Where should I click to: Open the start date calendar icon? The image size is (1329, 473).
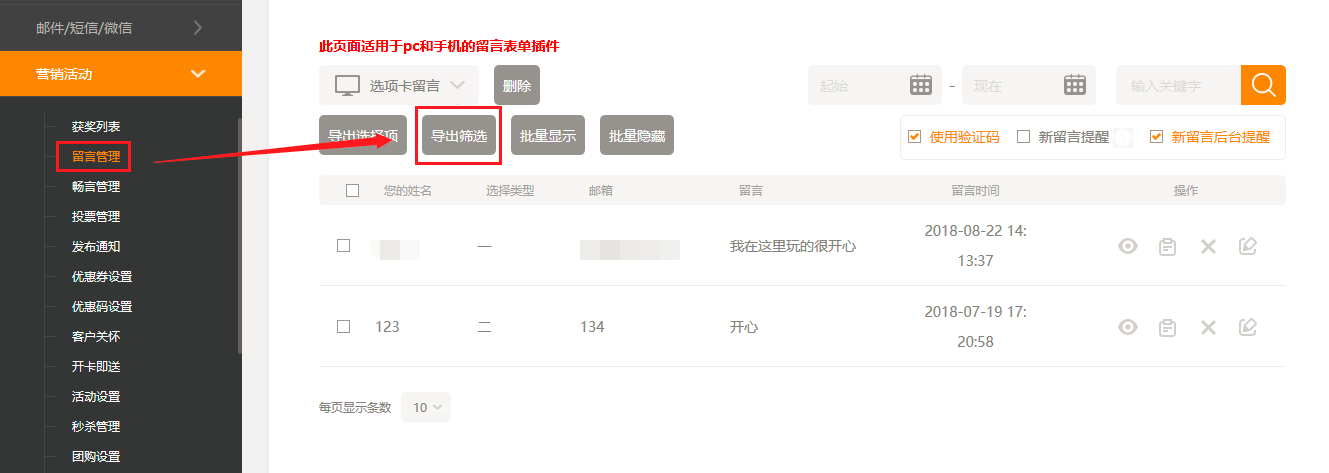click(921, 85)
